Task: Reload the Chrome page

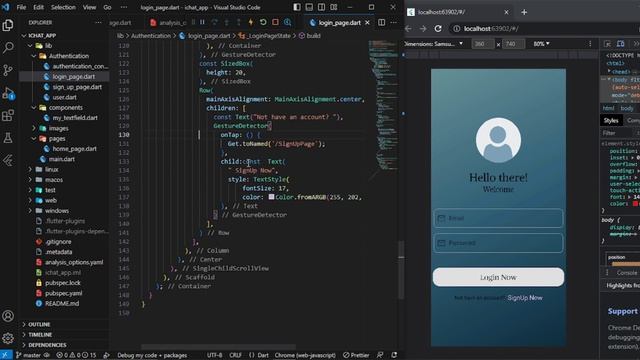Action: (438, 29)
